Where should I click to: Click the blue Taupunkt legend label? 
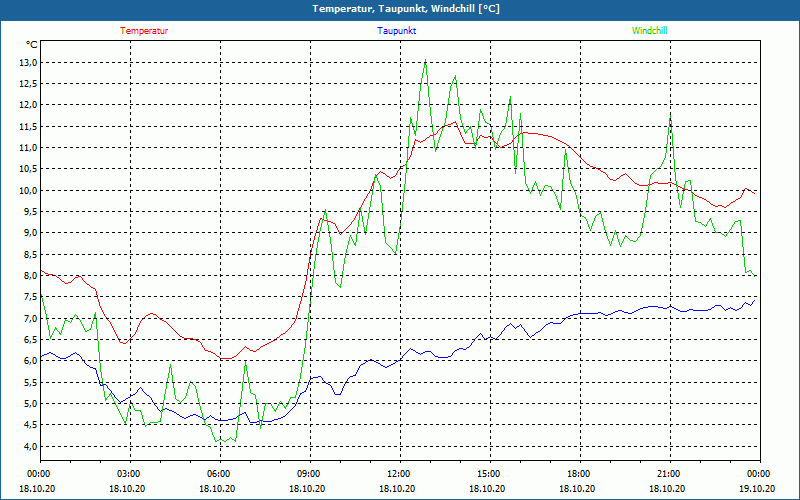[x=396, y=31]
